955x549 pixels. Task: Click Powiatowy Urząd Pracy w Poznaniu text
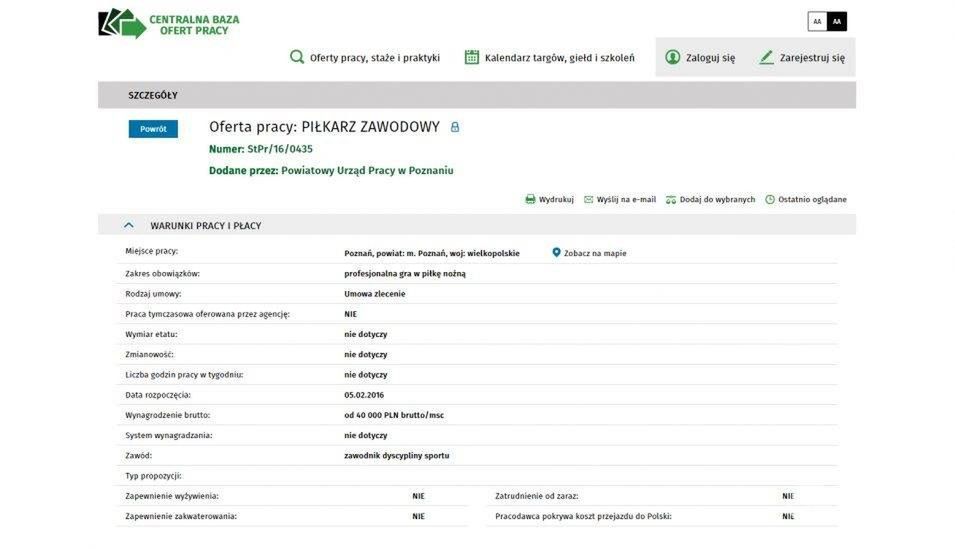pyautogui.click(x=367, y=171)
